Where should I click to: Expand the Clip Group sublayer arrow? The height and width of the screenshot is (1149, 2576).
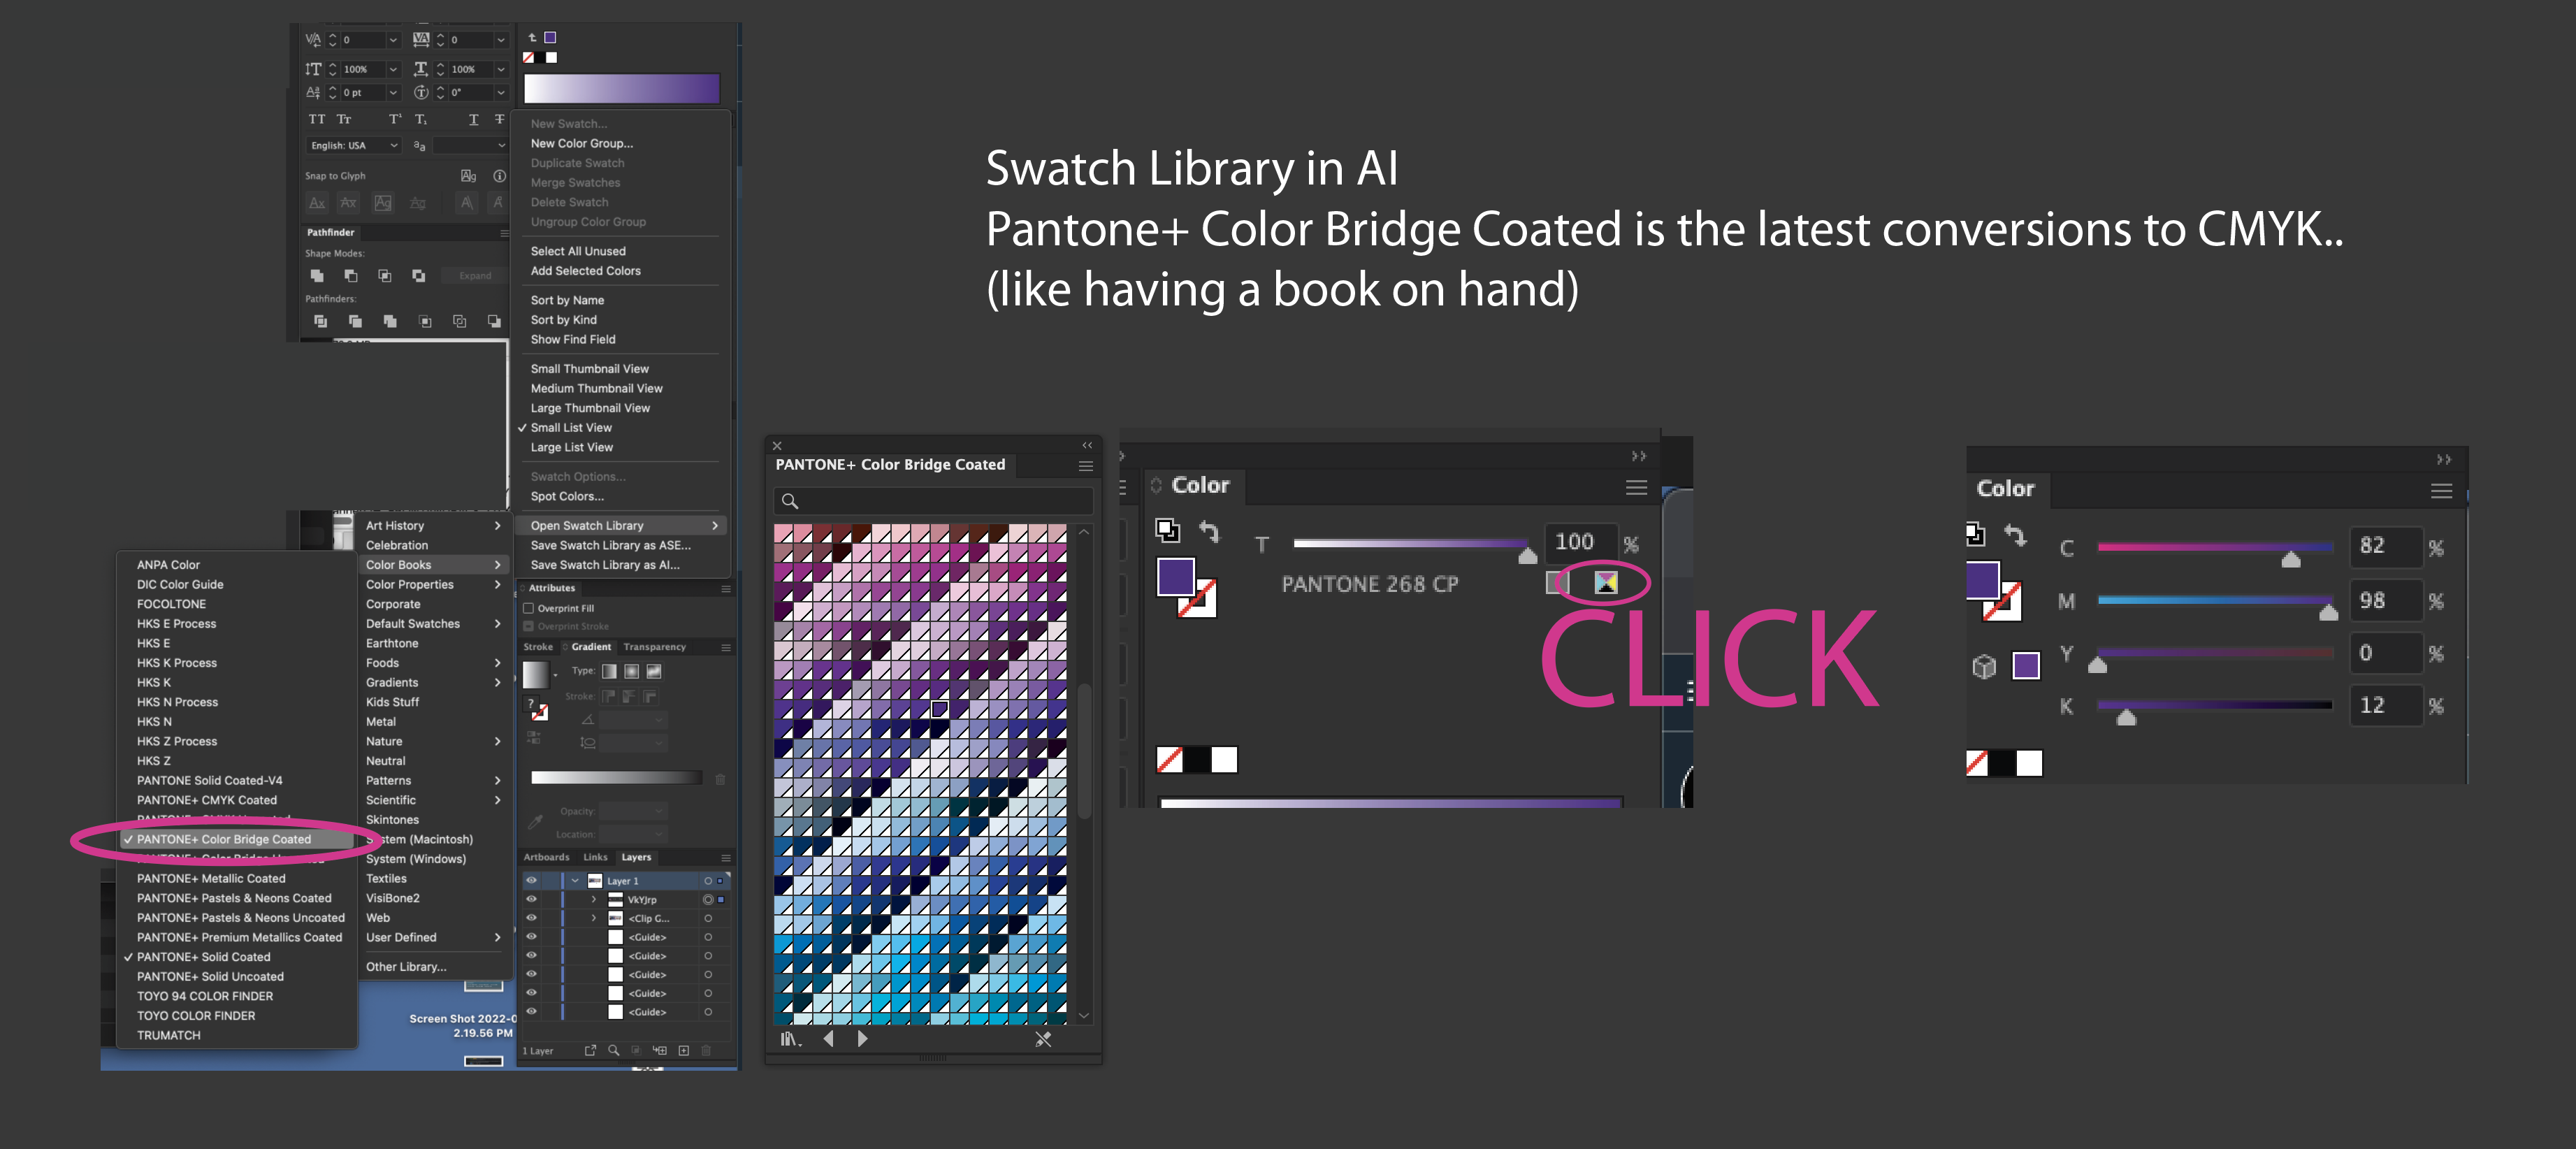tap(594, 917)
